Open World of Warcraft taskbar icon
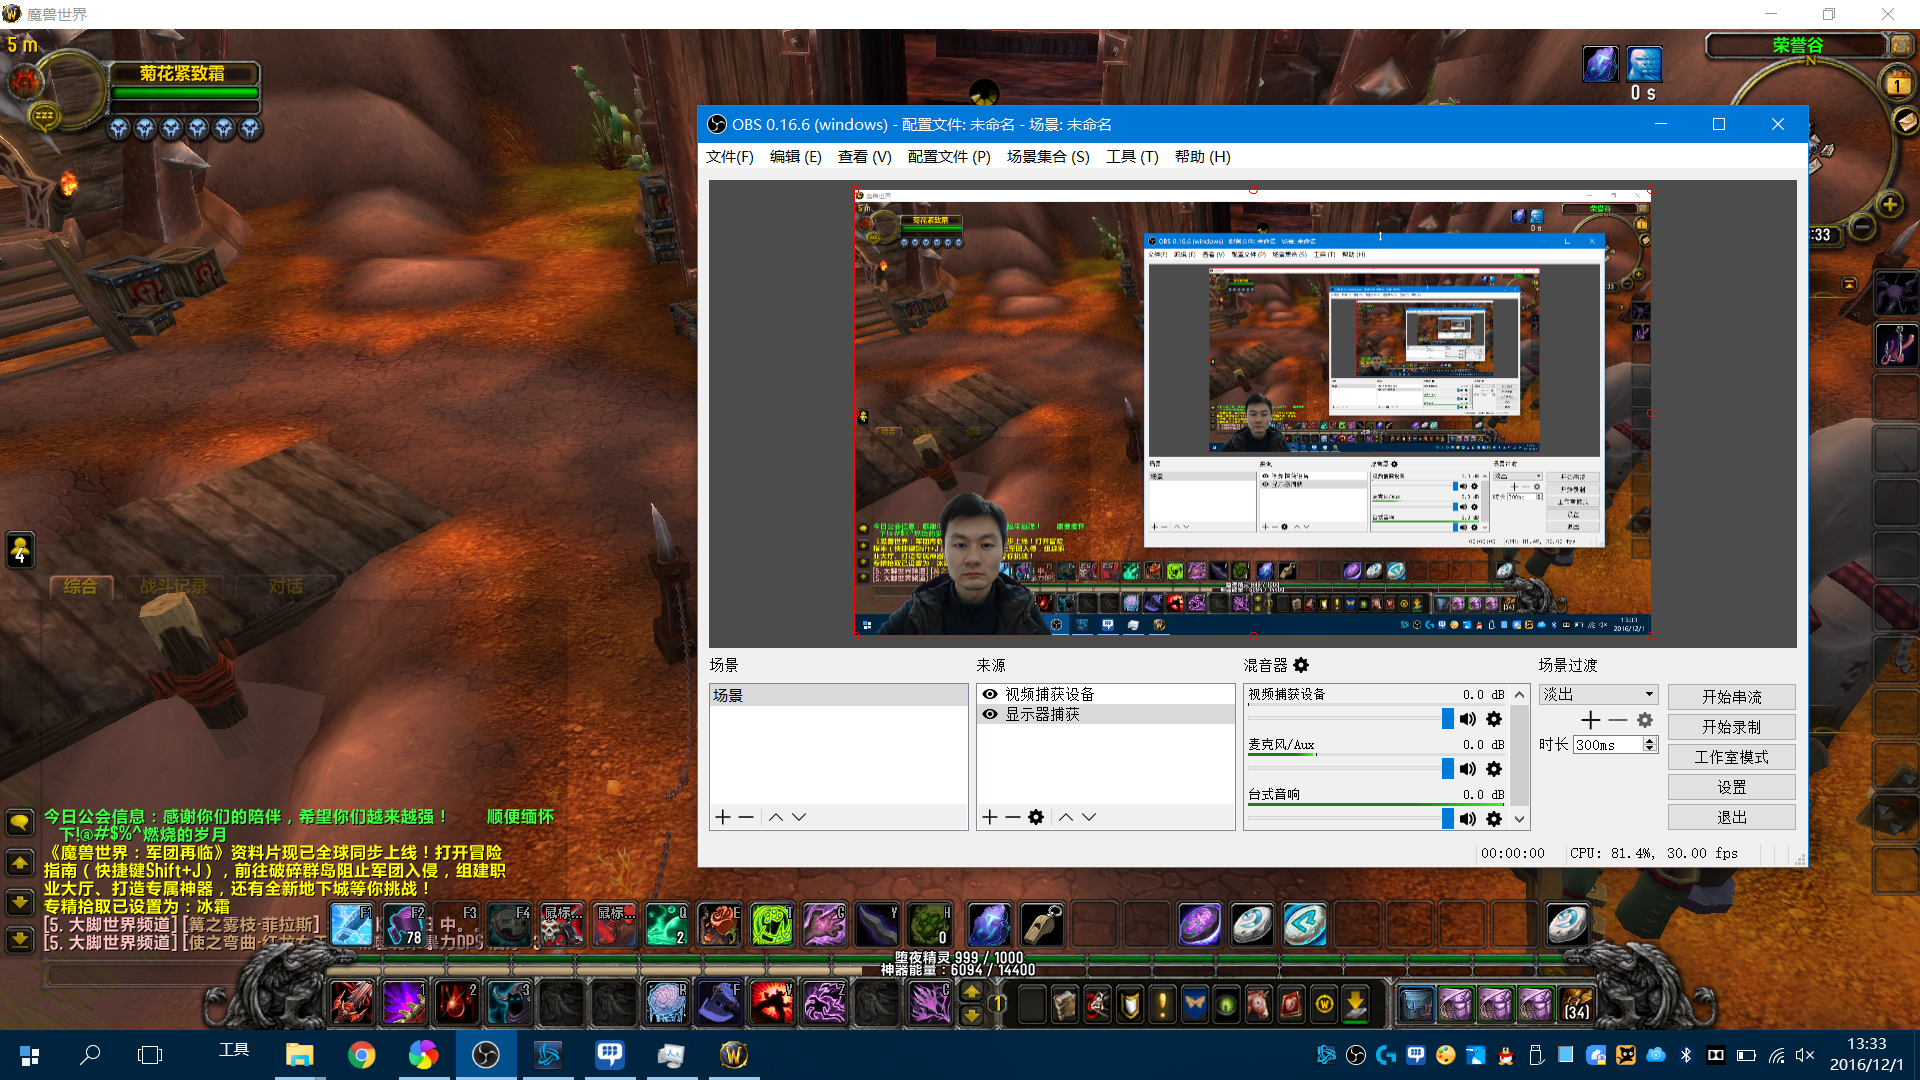1920x1080 pixels. pos(734,1055)
